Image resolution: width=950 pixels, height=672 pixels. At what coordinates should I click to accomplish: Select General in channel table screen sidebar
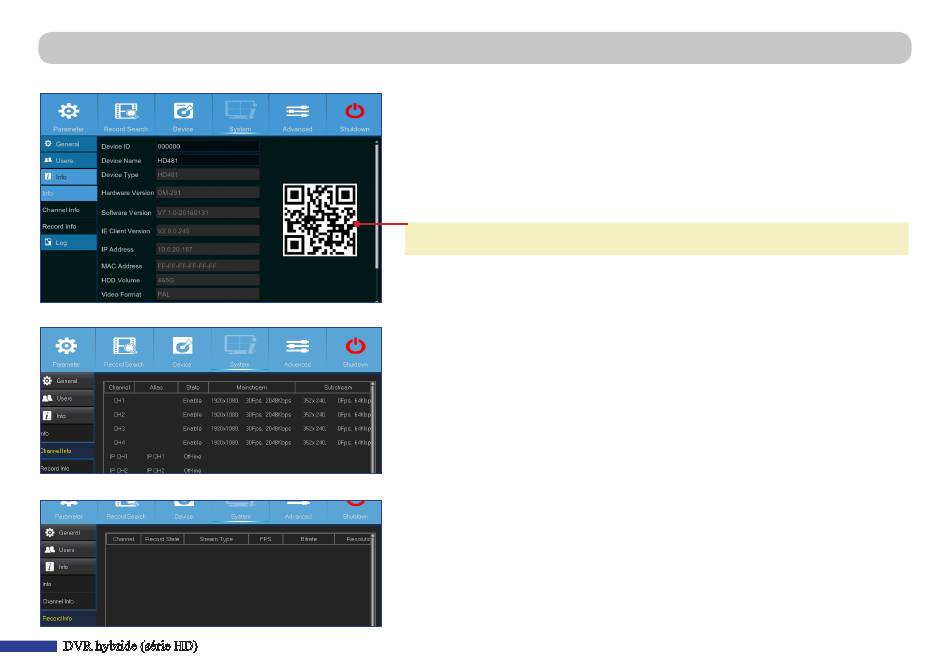(67, 381)
